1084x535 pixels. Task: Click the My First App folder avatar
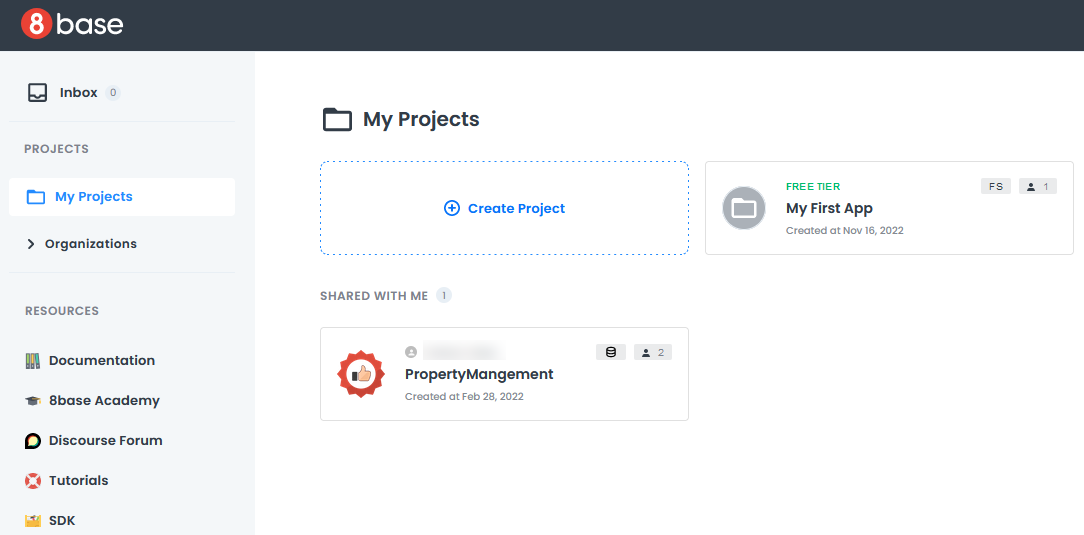click(744, 208)
